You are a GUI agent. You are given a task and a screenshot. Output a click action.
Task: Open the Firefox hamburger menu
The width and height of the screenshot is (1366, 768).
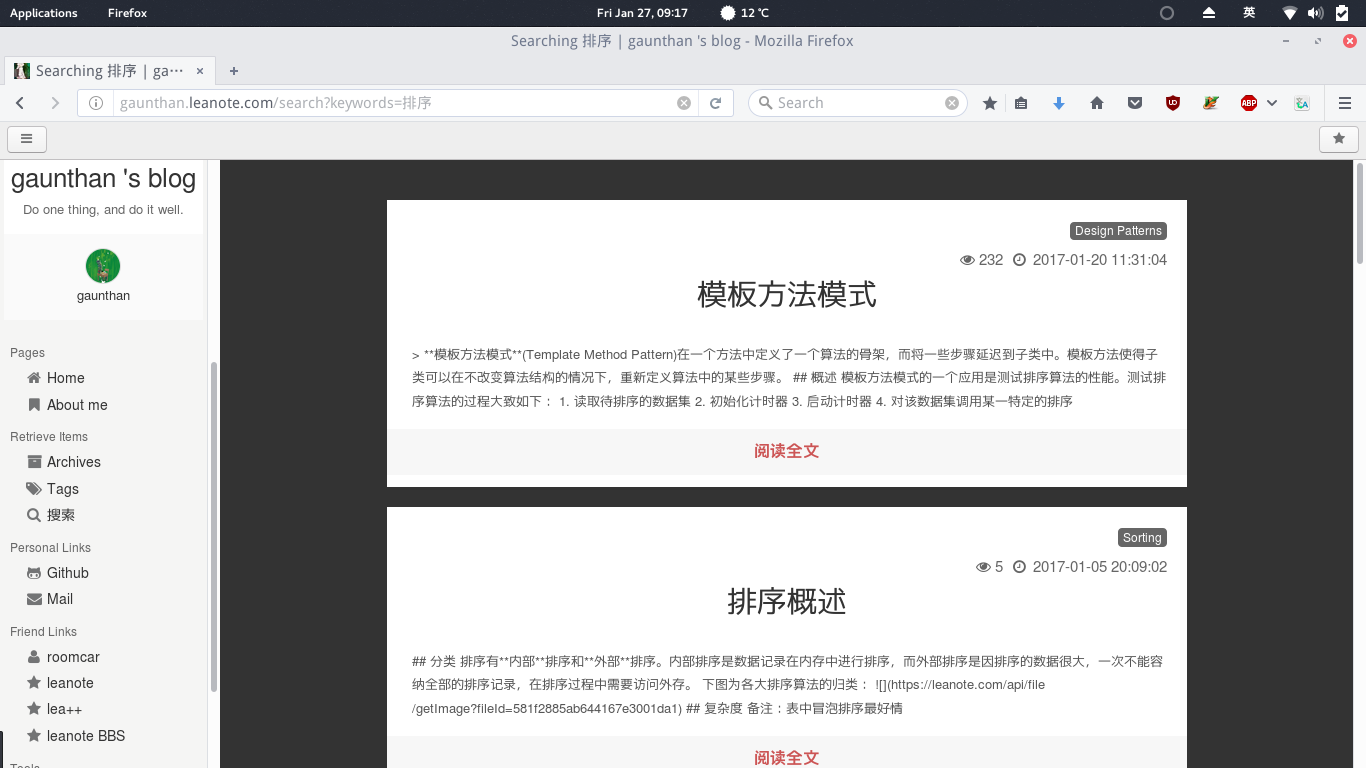[x=1345, y=103]
